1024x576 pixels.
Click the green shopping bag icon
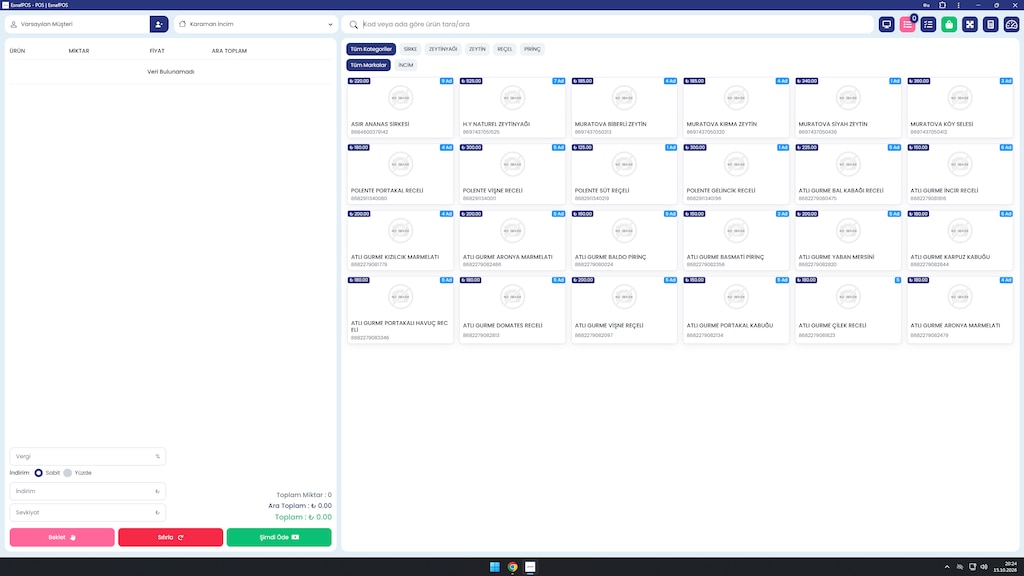point(949,24)
